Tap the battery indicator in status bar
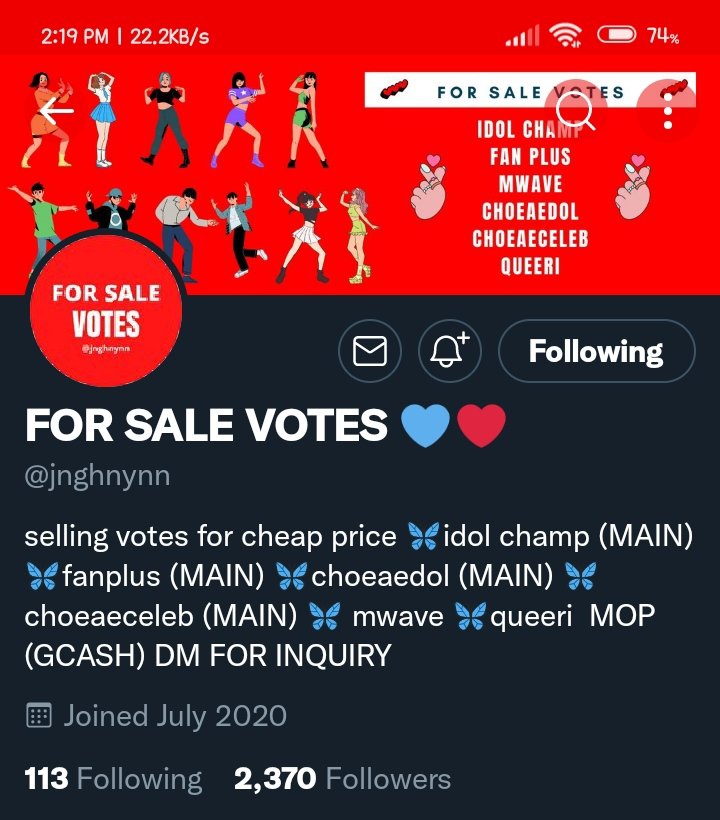The image size is (720, 820). tap(617, 35)
